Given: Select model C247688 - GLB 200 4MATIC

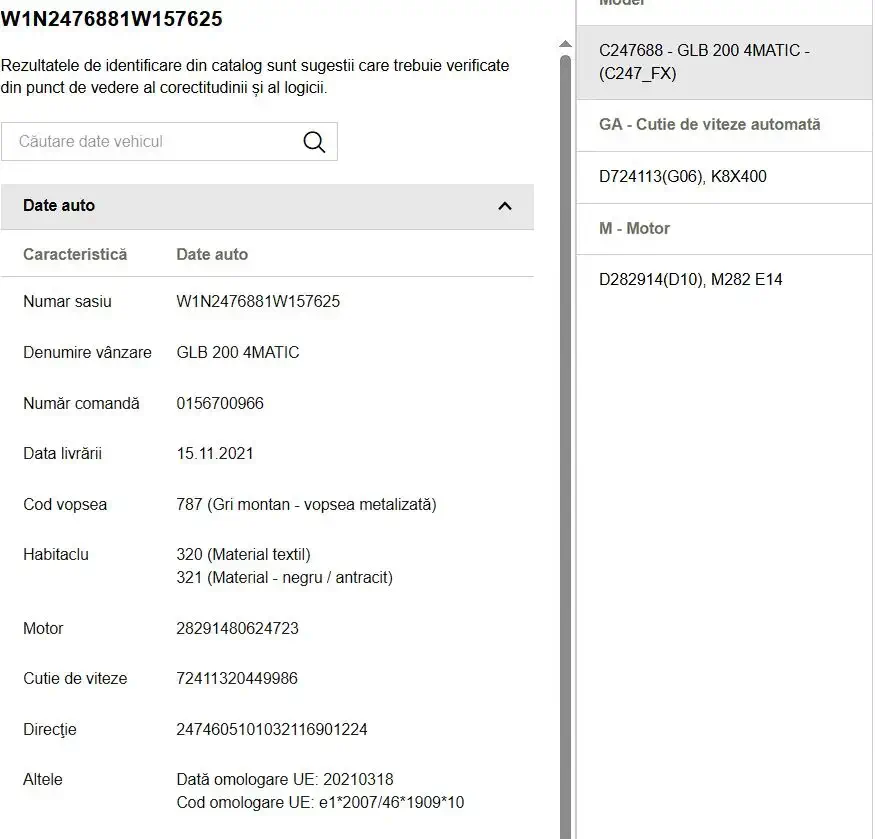Looking at the screenshot, I should [724, 62].
